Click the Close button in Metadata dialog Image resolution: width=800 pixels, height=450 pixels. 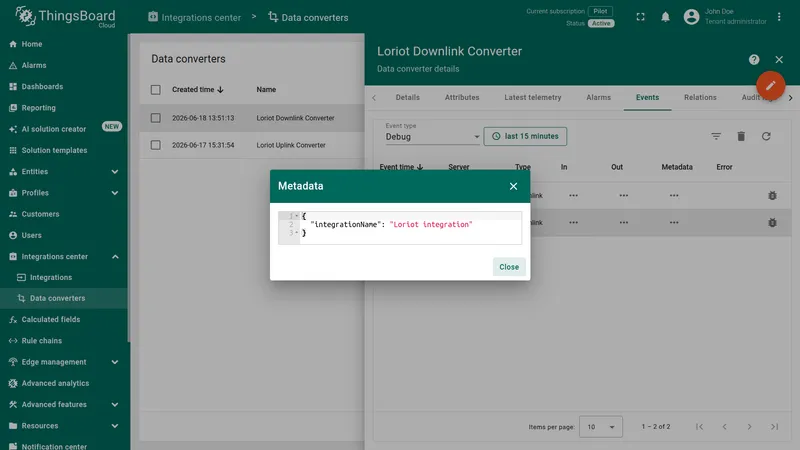[x=509, y=267]
